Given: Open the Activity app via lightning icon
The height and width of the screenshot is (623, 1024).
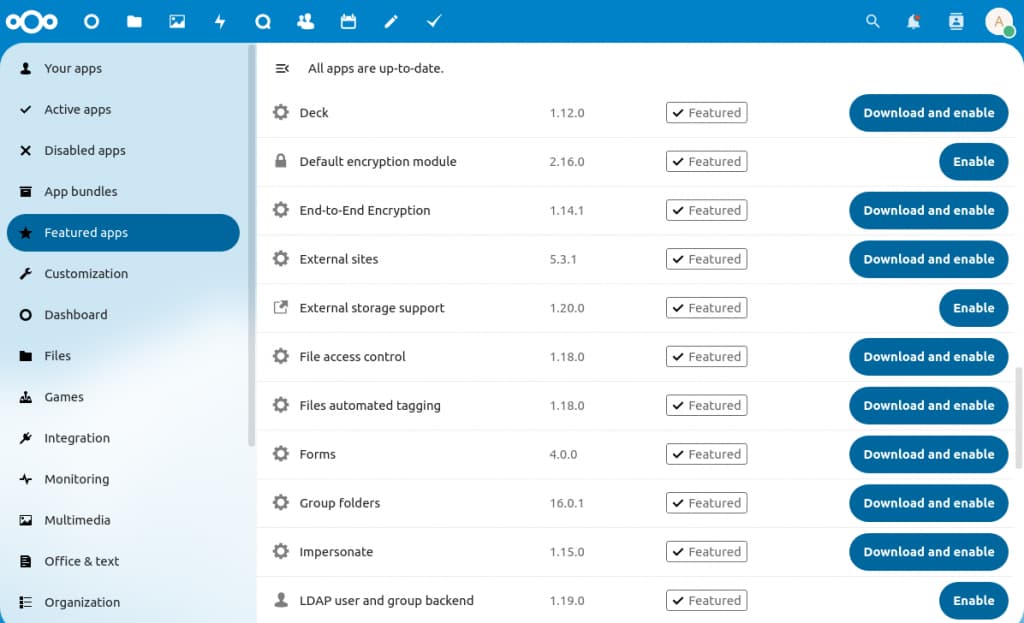Looking at the screenshot, I should 221,21.
